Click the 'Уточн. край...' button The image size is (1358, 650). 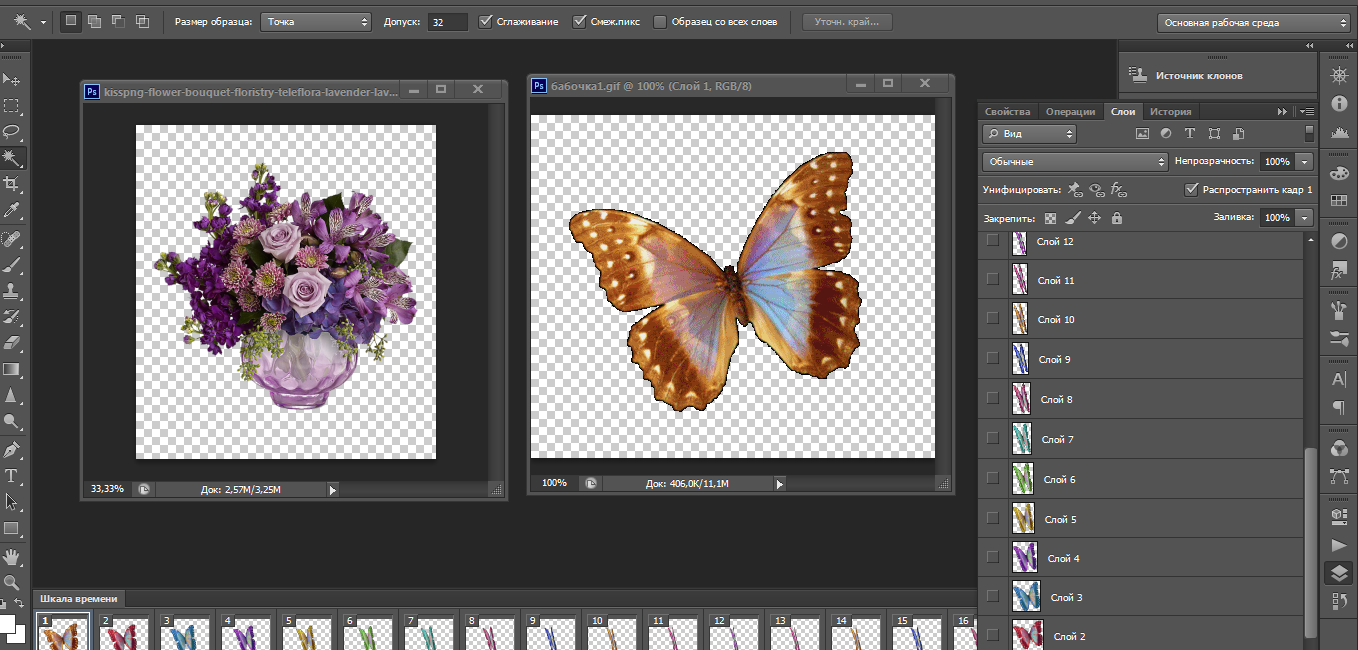[846, 21]
